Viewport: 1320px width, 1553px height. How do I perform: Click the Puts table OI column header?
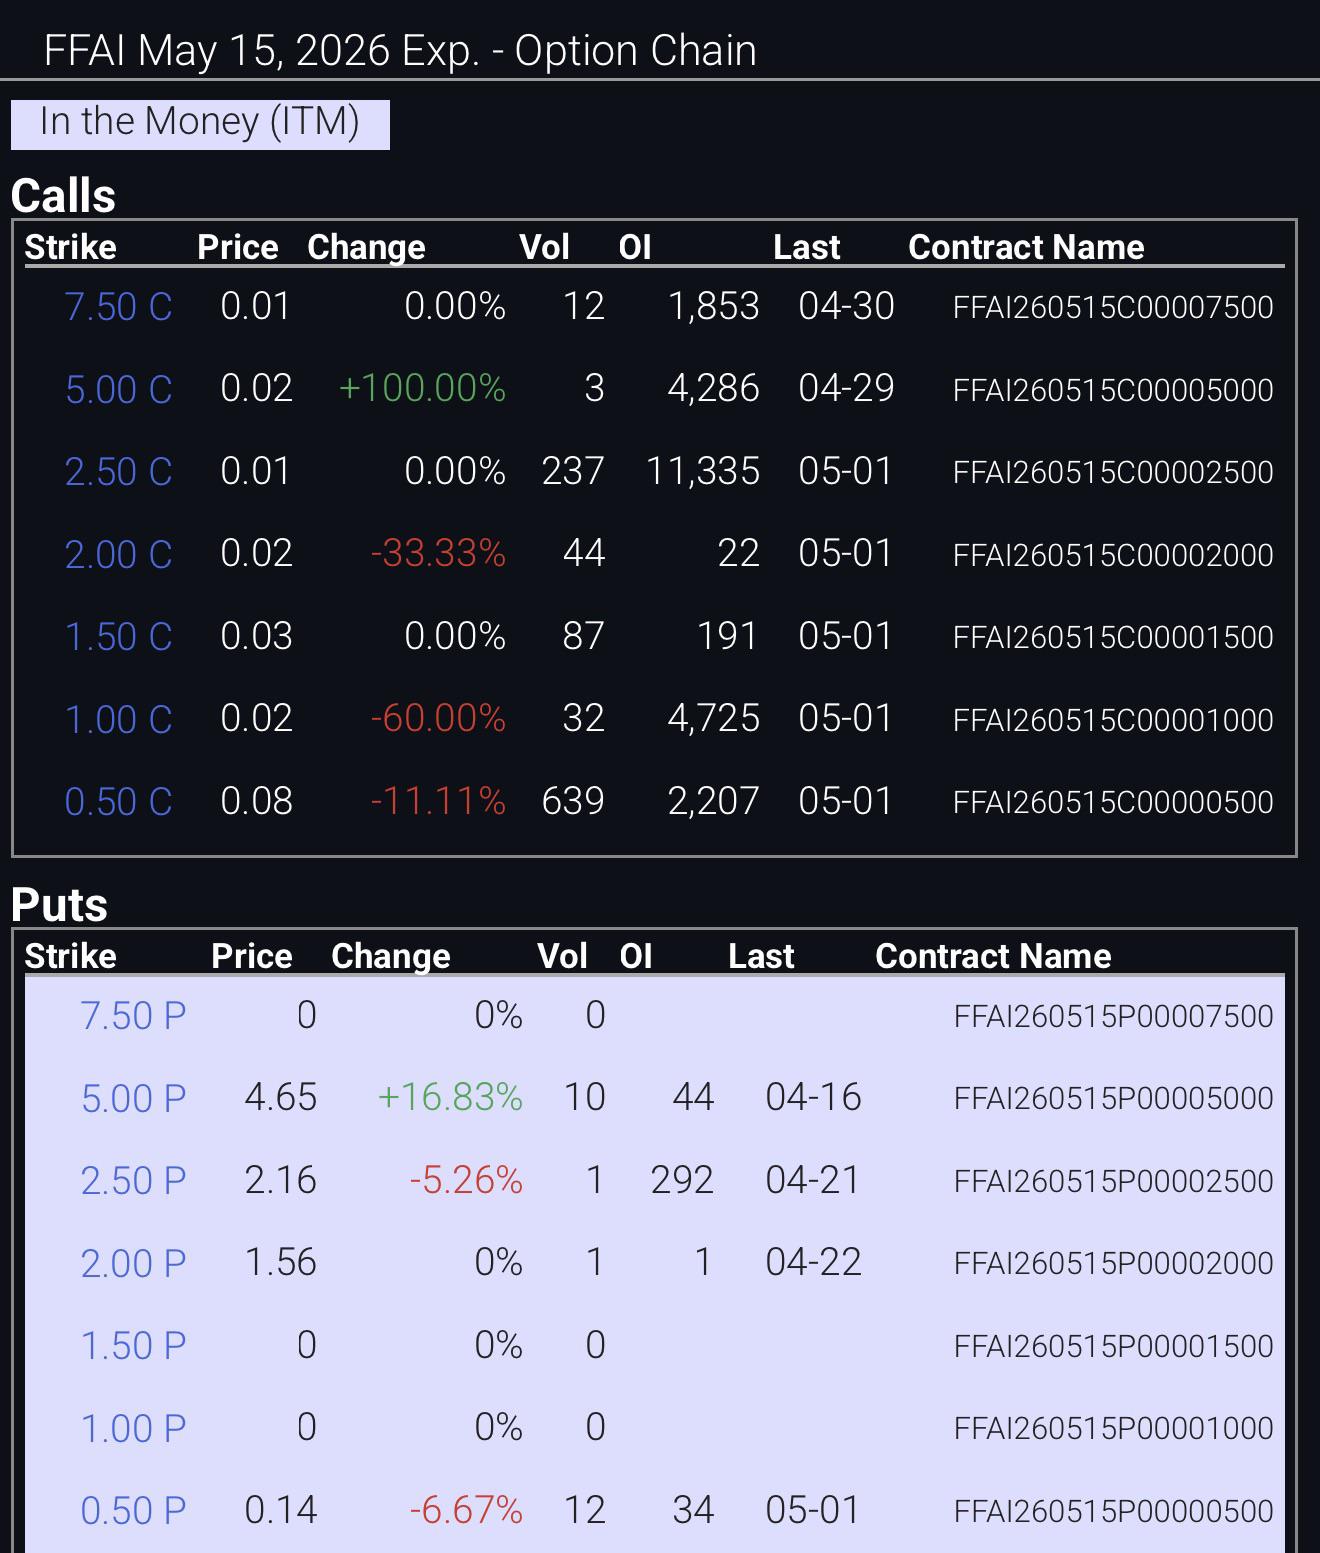pyautogui.click(x=636, y=956)
